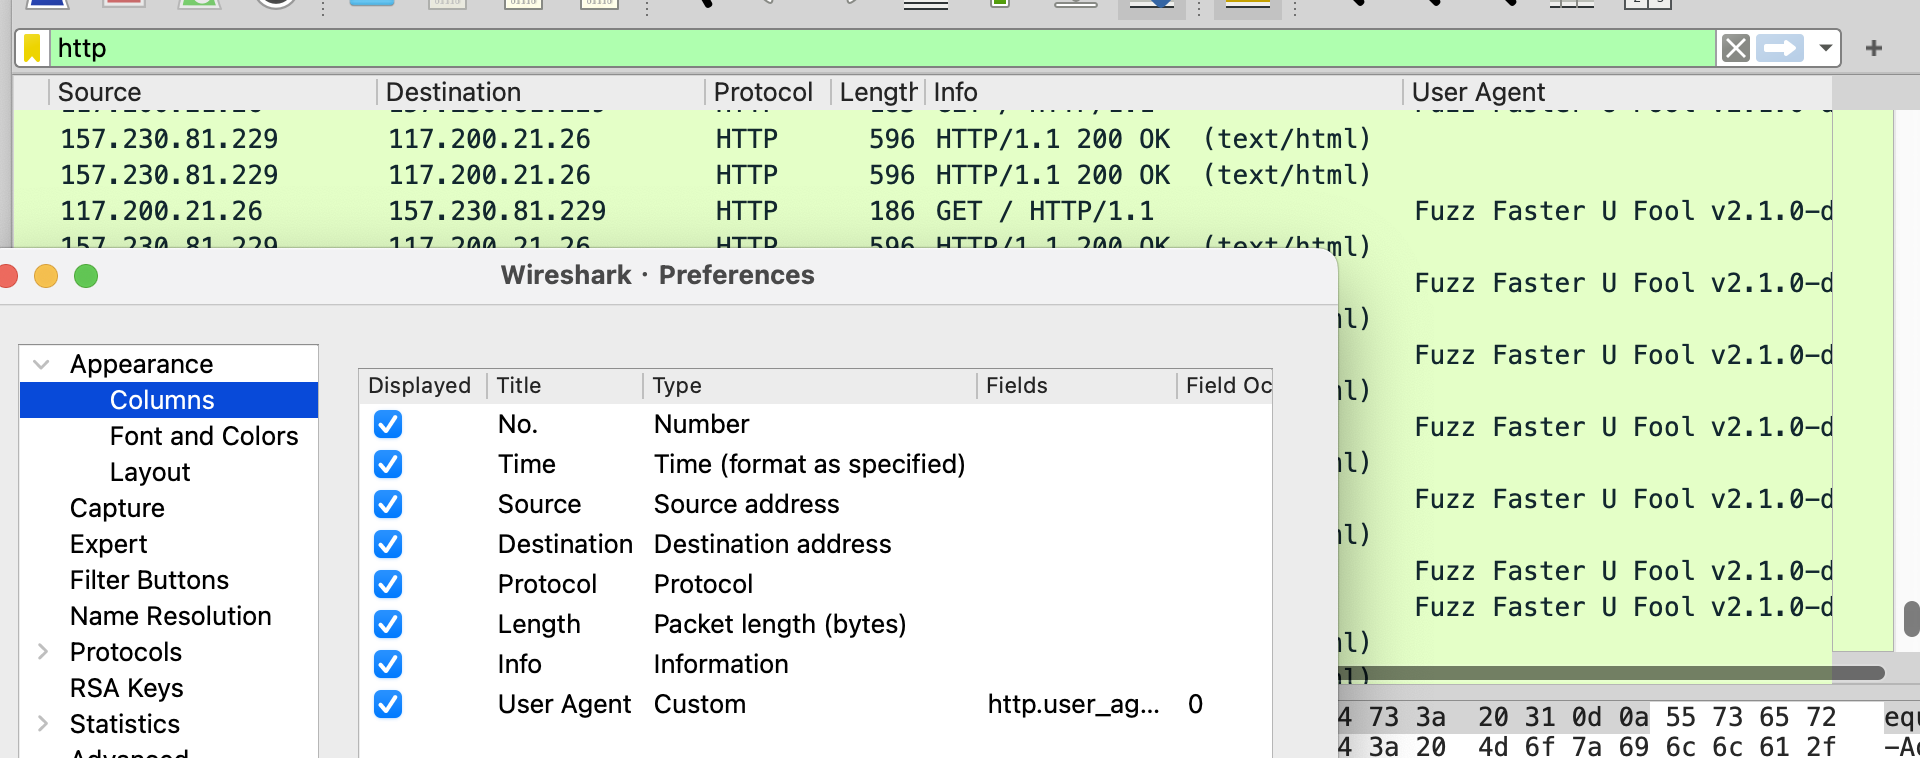The image size is (1920, 758).
Task: Select the Packet length (bytes) type cell
Action: pyautogui.click(x=780, y=624)
